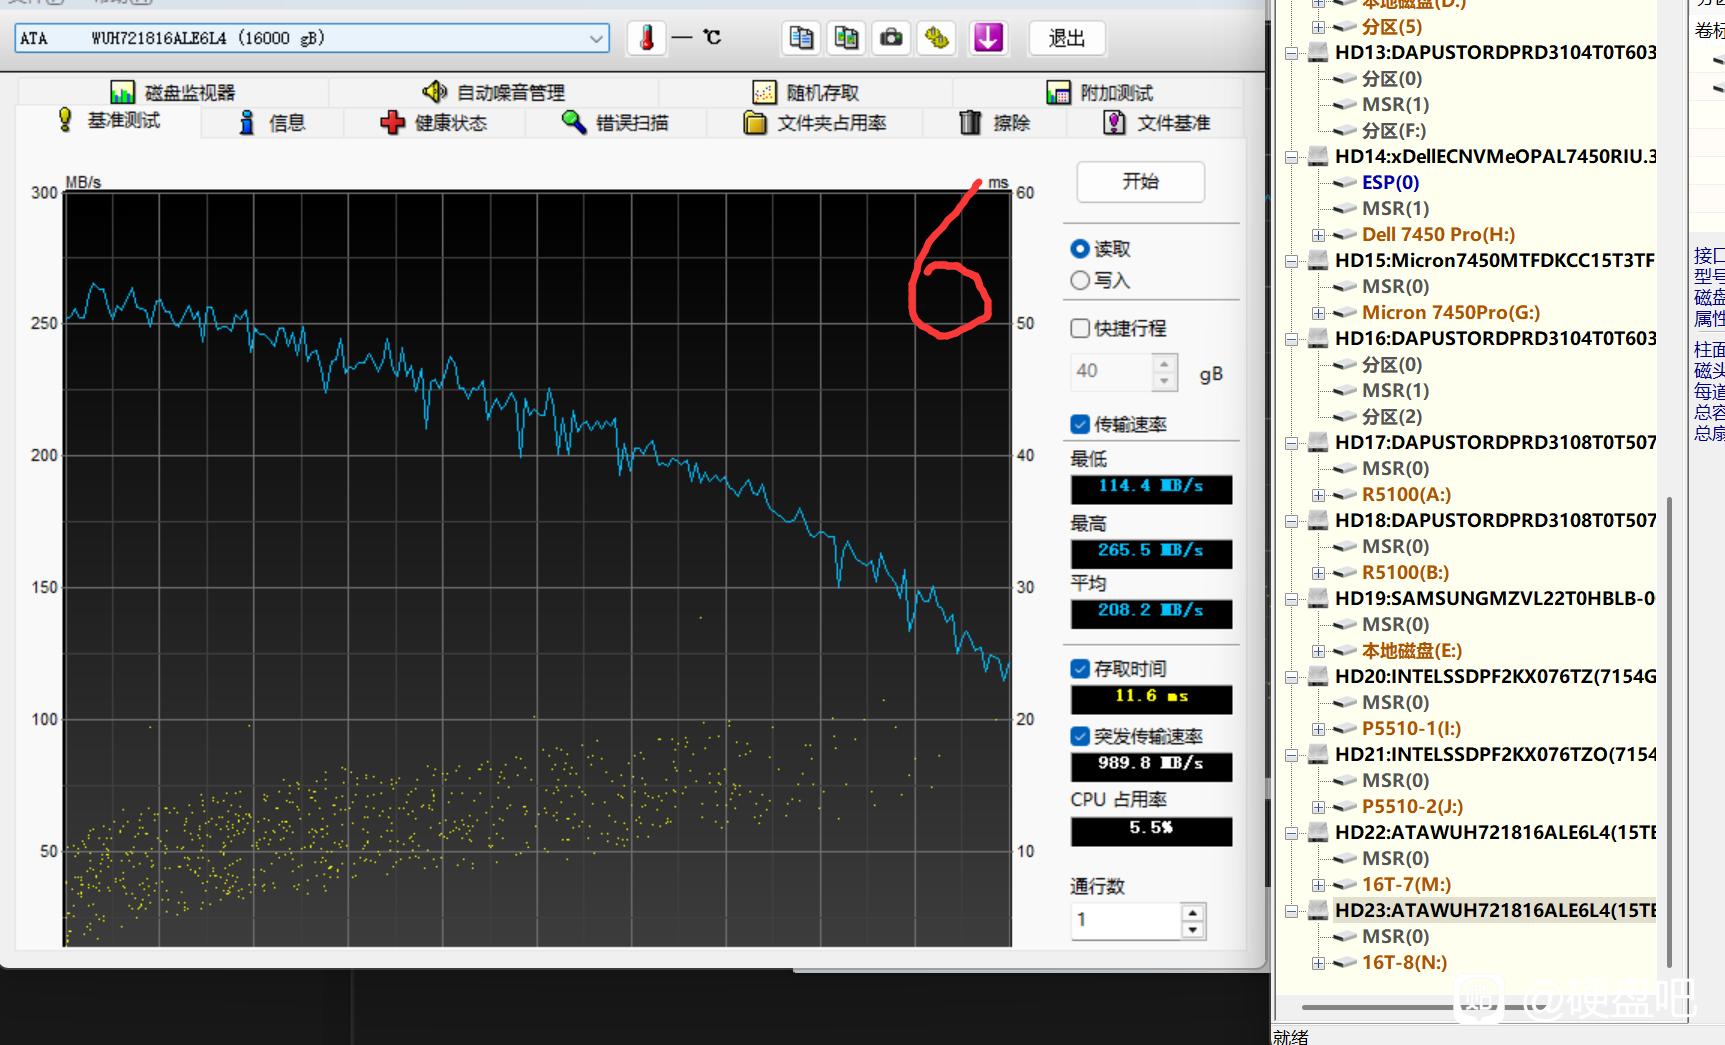Expand the 16T-7(M:) partition node
The image size is (1725, 1045).
point(1319,885)
